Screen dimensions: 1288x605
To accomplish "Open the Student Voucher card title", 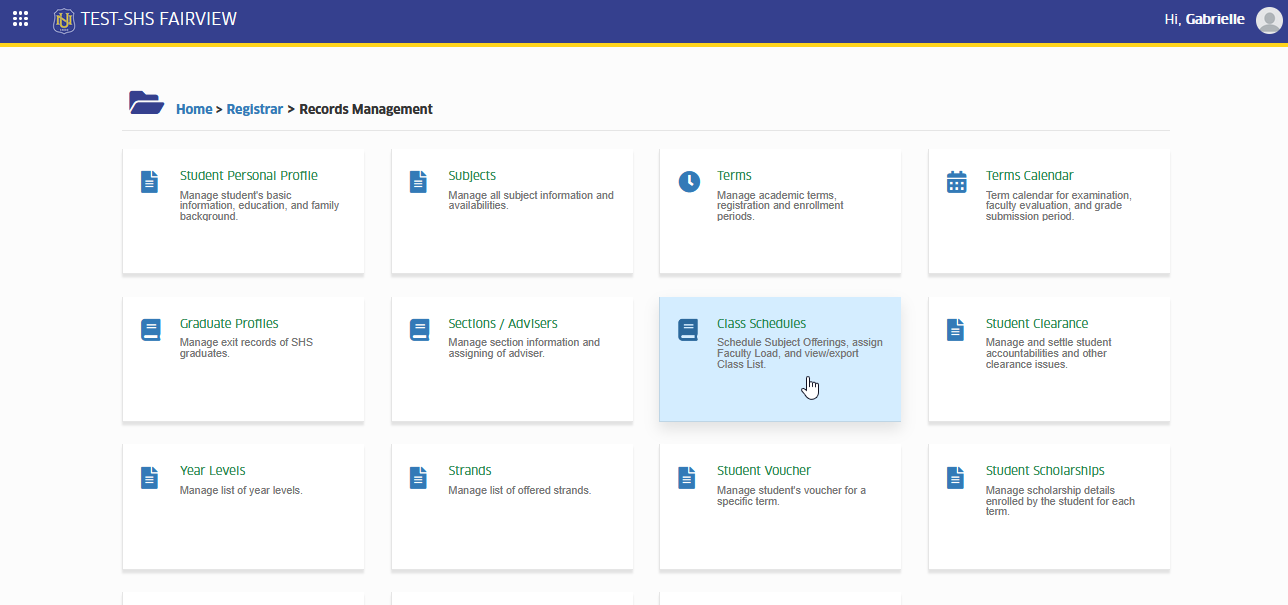I will [x=764, y=471].
